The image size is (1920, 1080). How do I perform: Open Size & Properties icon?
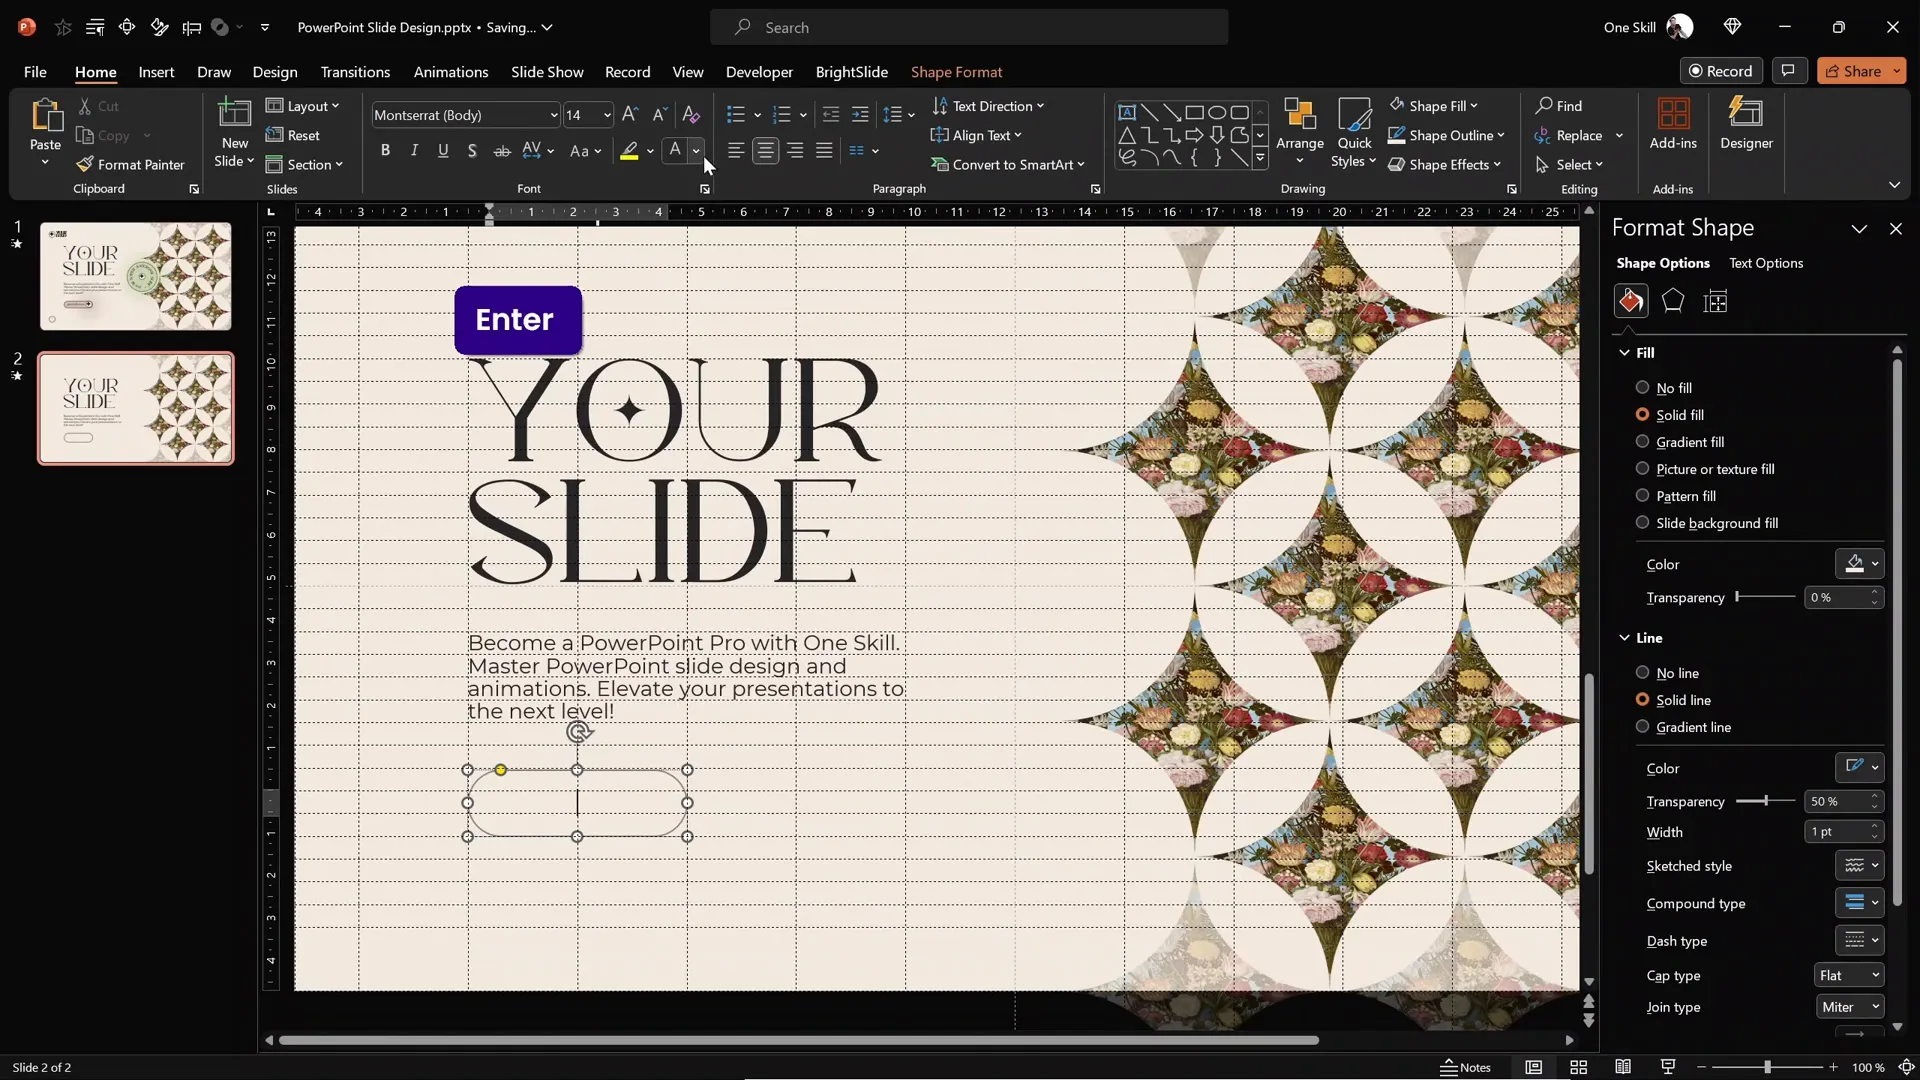pyautogui.click(x=1716, y=301)
